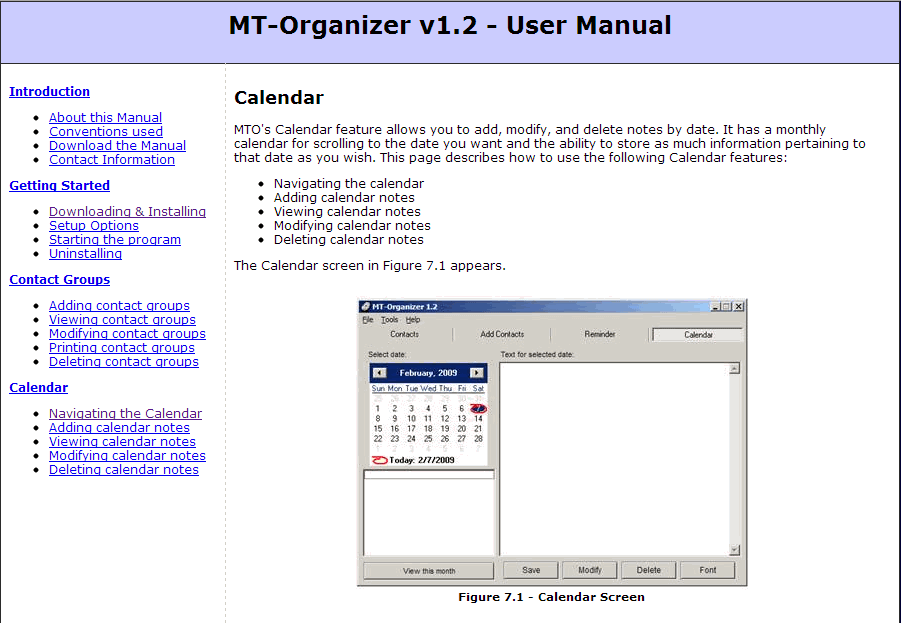Open the Tools menu in screenshot
901x623 pixels.
pos(389,320)
